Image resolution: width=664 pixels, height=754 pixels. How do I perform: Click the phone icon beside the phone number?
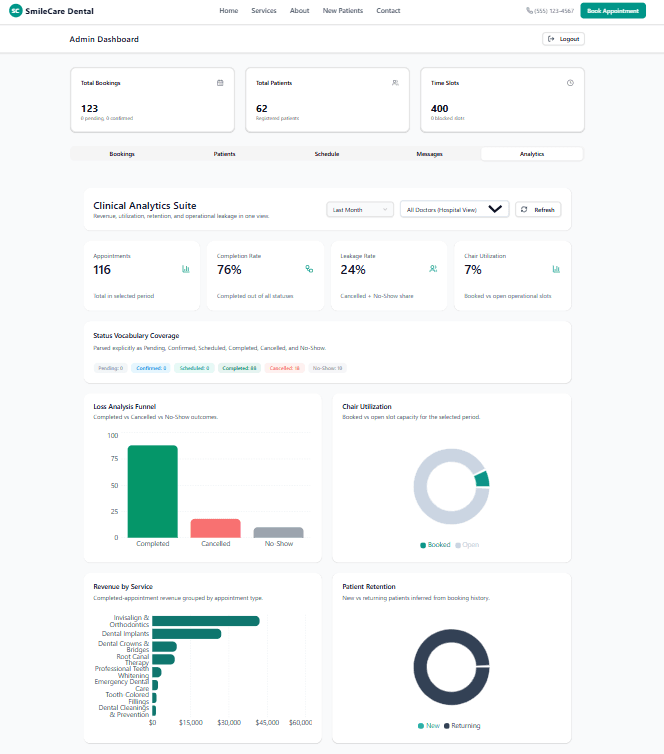[x=529, y=11]
